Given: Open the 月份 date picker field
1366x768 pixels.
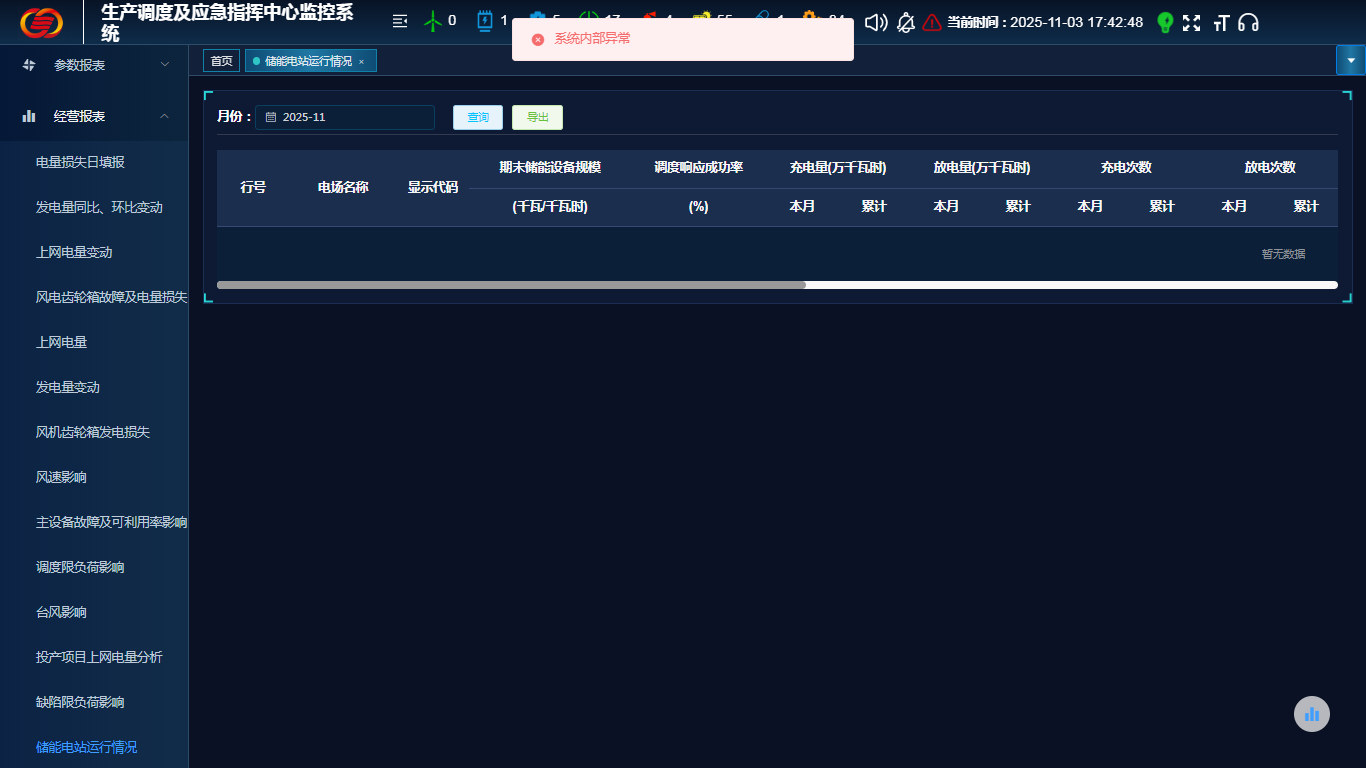Looking at the screenshot, I should 345,117.
